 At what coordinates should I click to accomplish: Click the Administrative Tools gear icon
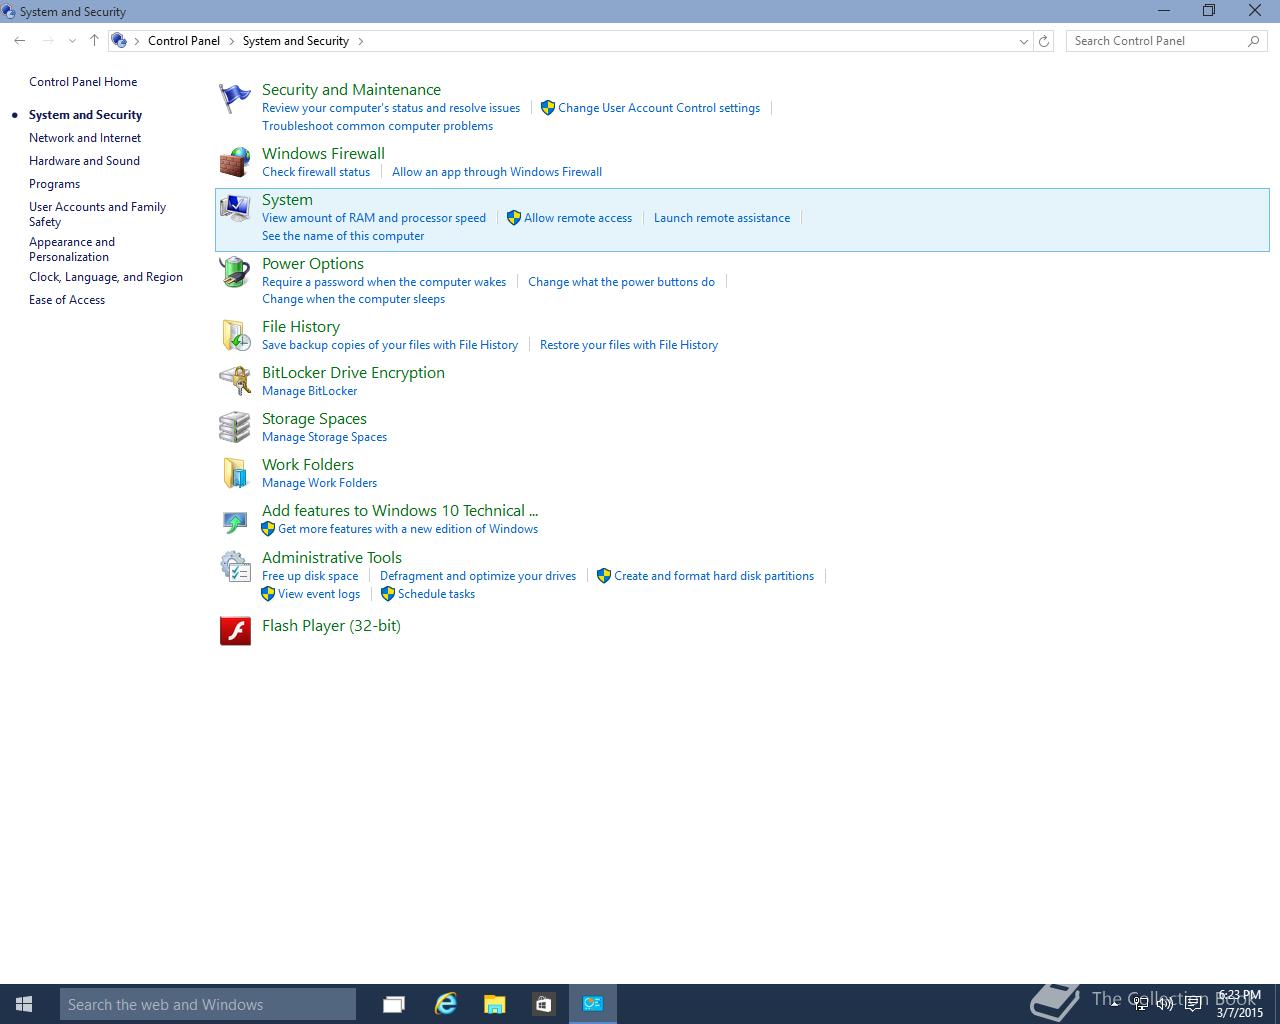(x=235, y=566)
